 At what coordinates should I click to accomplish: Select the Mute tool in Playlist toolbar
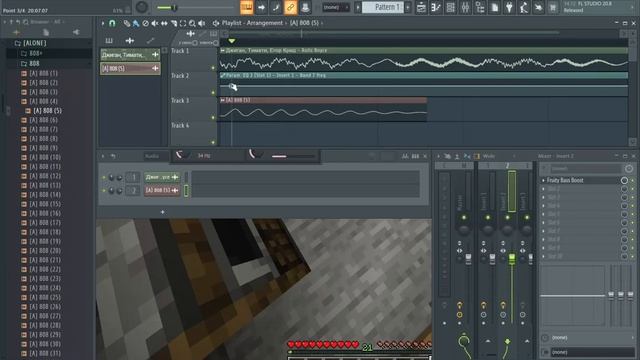click(155, 24)
